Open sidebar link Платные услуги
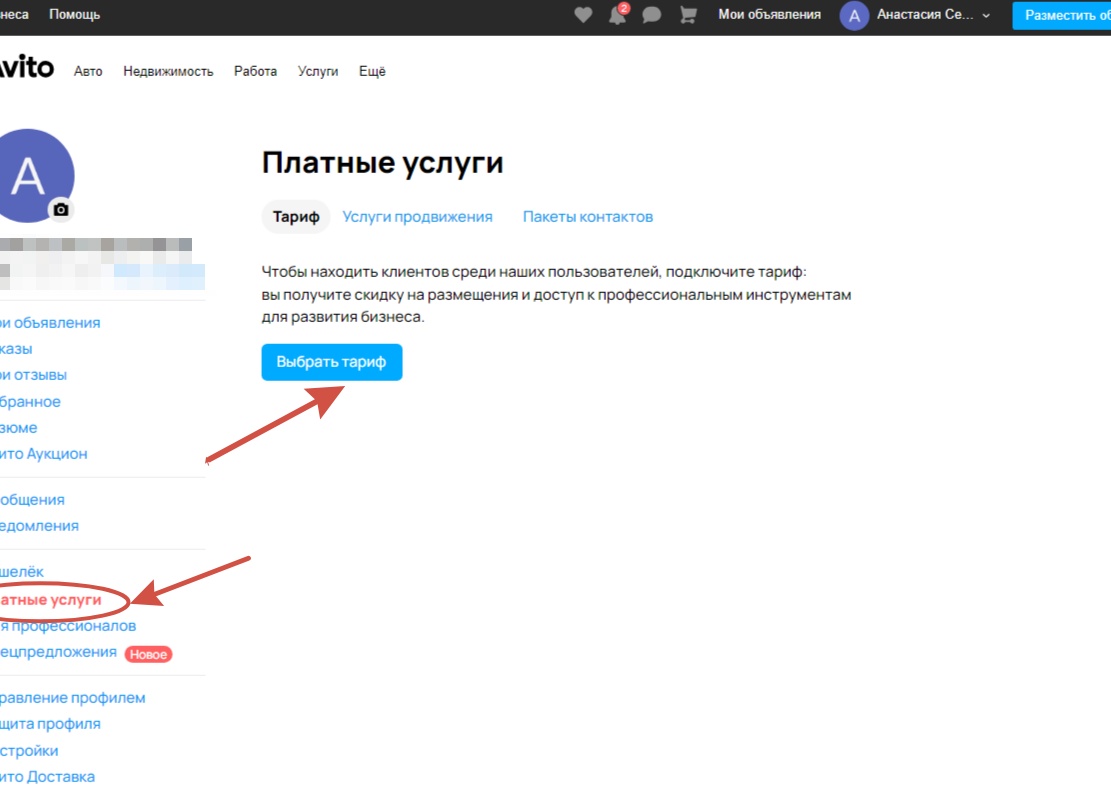This screenshot has width=1111, height=806. [50, 600]
